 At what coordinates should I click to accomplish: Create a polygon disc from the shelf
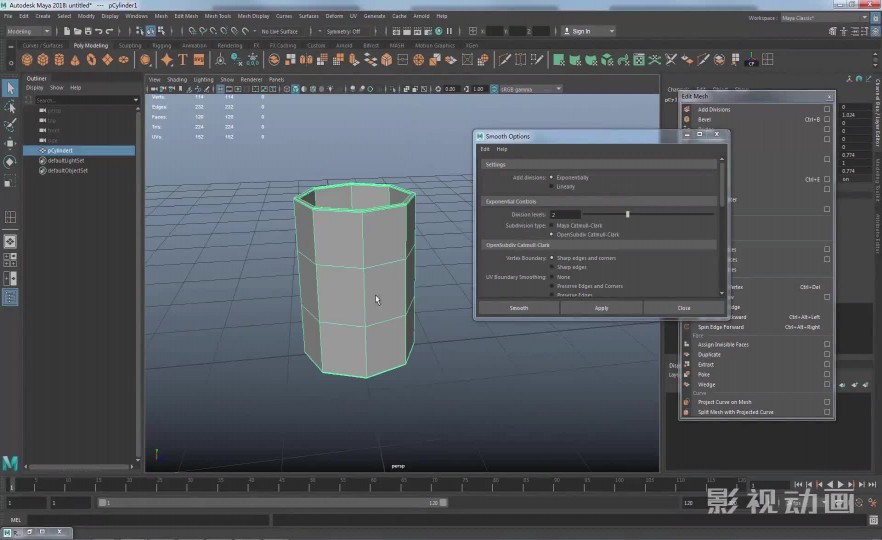[x=123, y=60]
